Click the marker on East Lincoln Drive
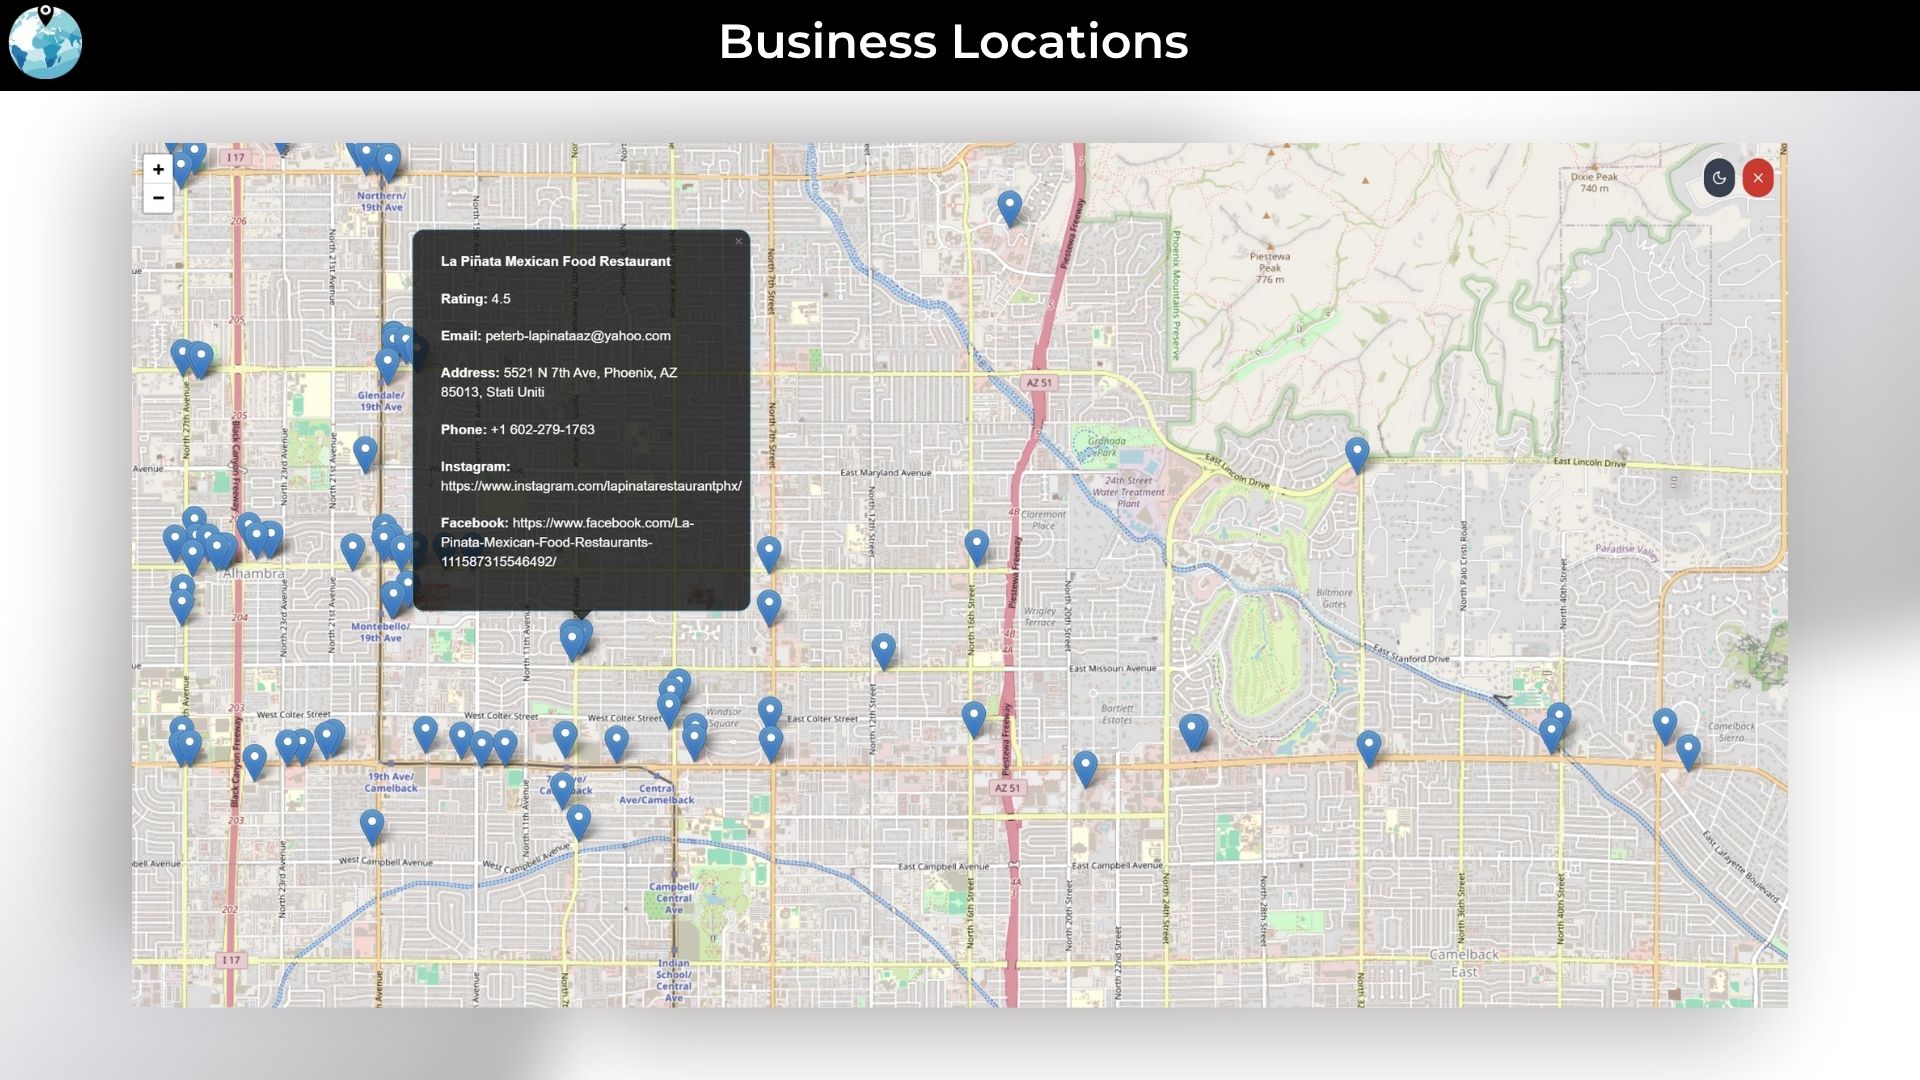Image resolution: width=1920 pixels, height=1080 pixels. tap(1356, 453)
